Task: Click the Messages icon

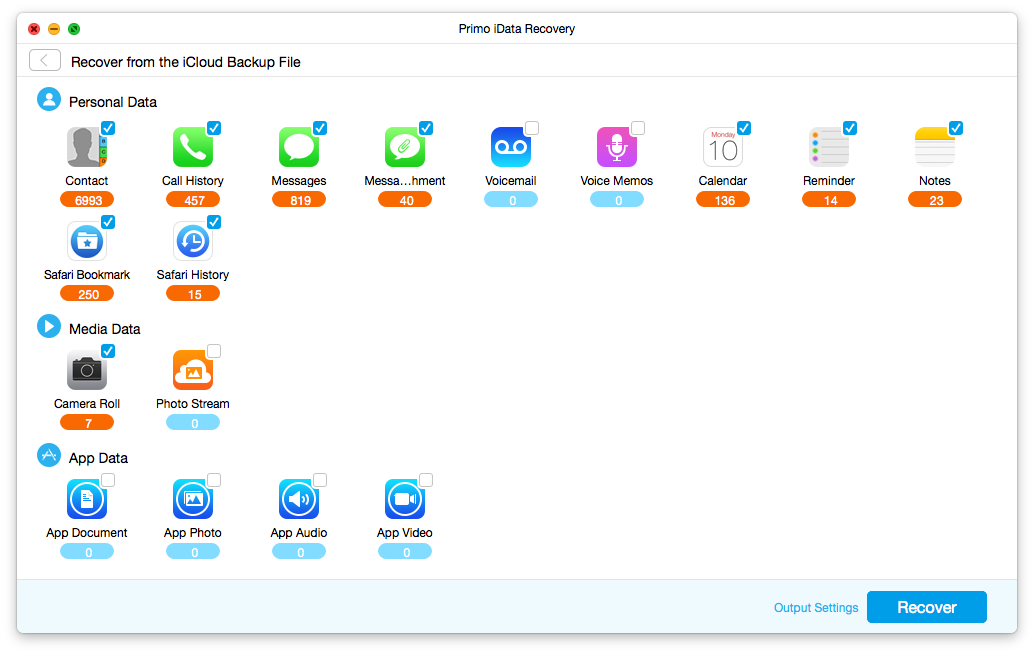Action: coord(299,146)
